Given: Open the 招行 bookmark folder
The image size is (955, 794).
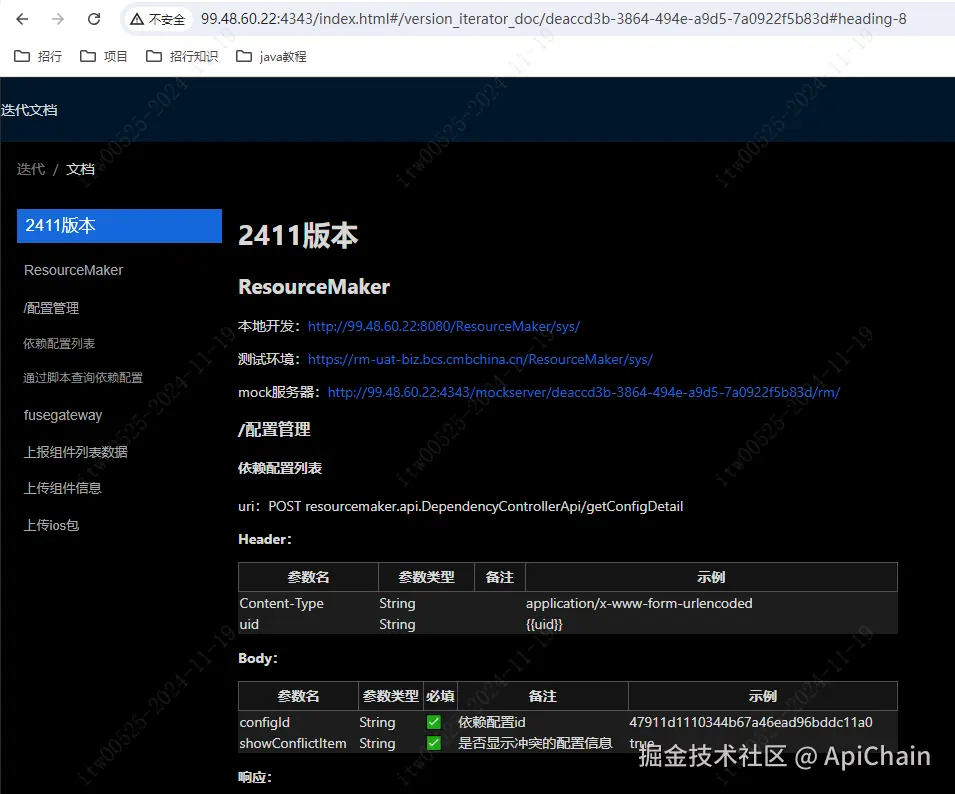Looking at the screenshot, I should click(38, 56).
